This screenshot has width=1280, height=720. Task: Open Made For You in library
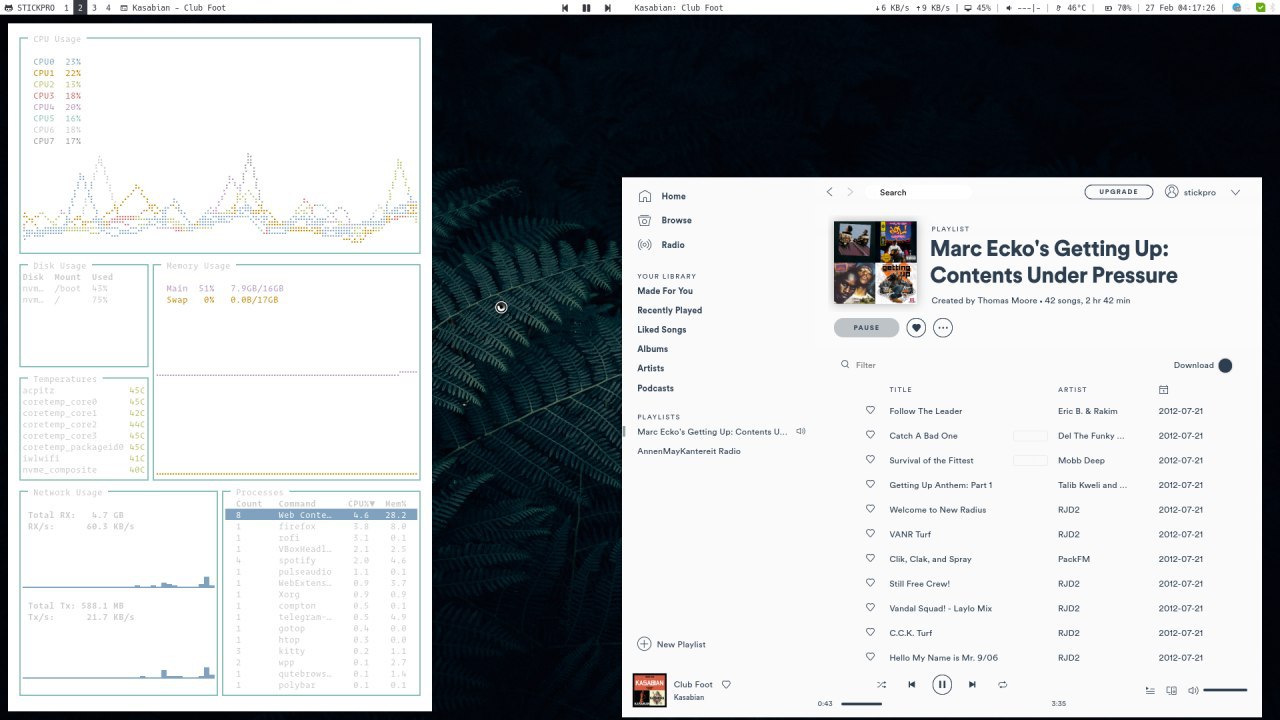pos(665,291)
